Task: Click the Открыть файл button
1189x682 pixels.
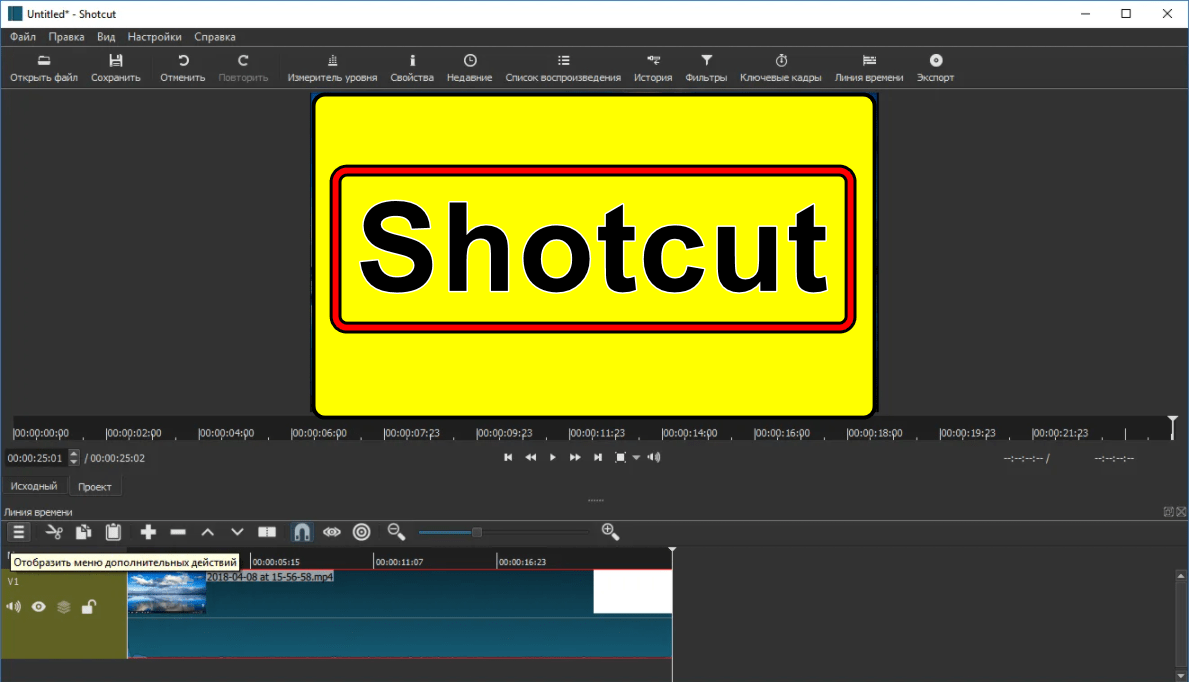Action: (x=44, y=67)
